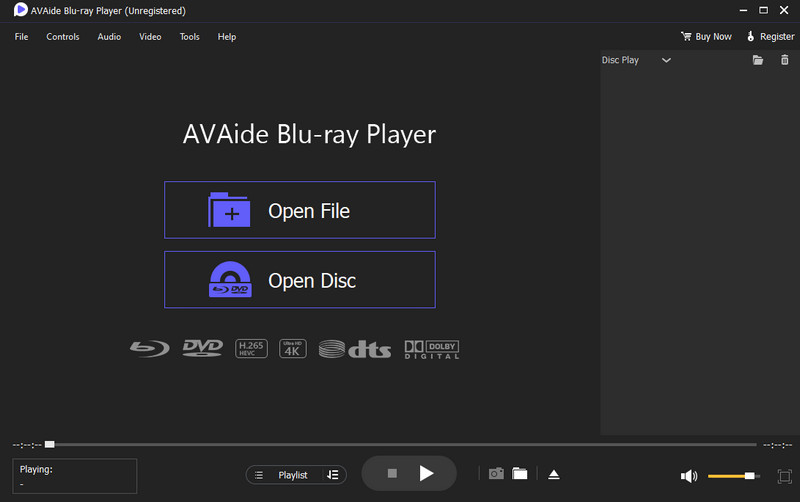
Task: Click the Open File button
Action: point(300,210)
